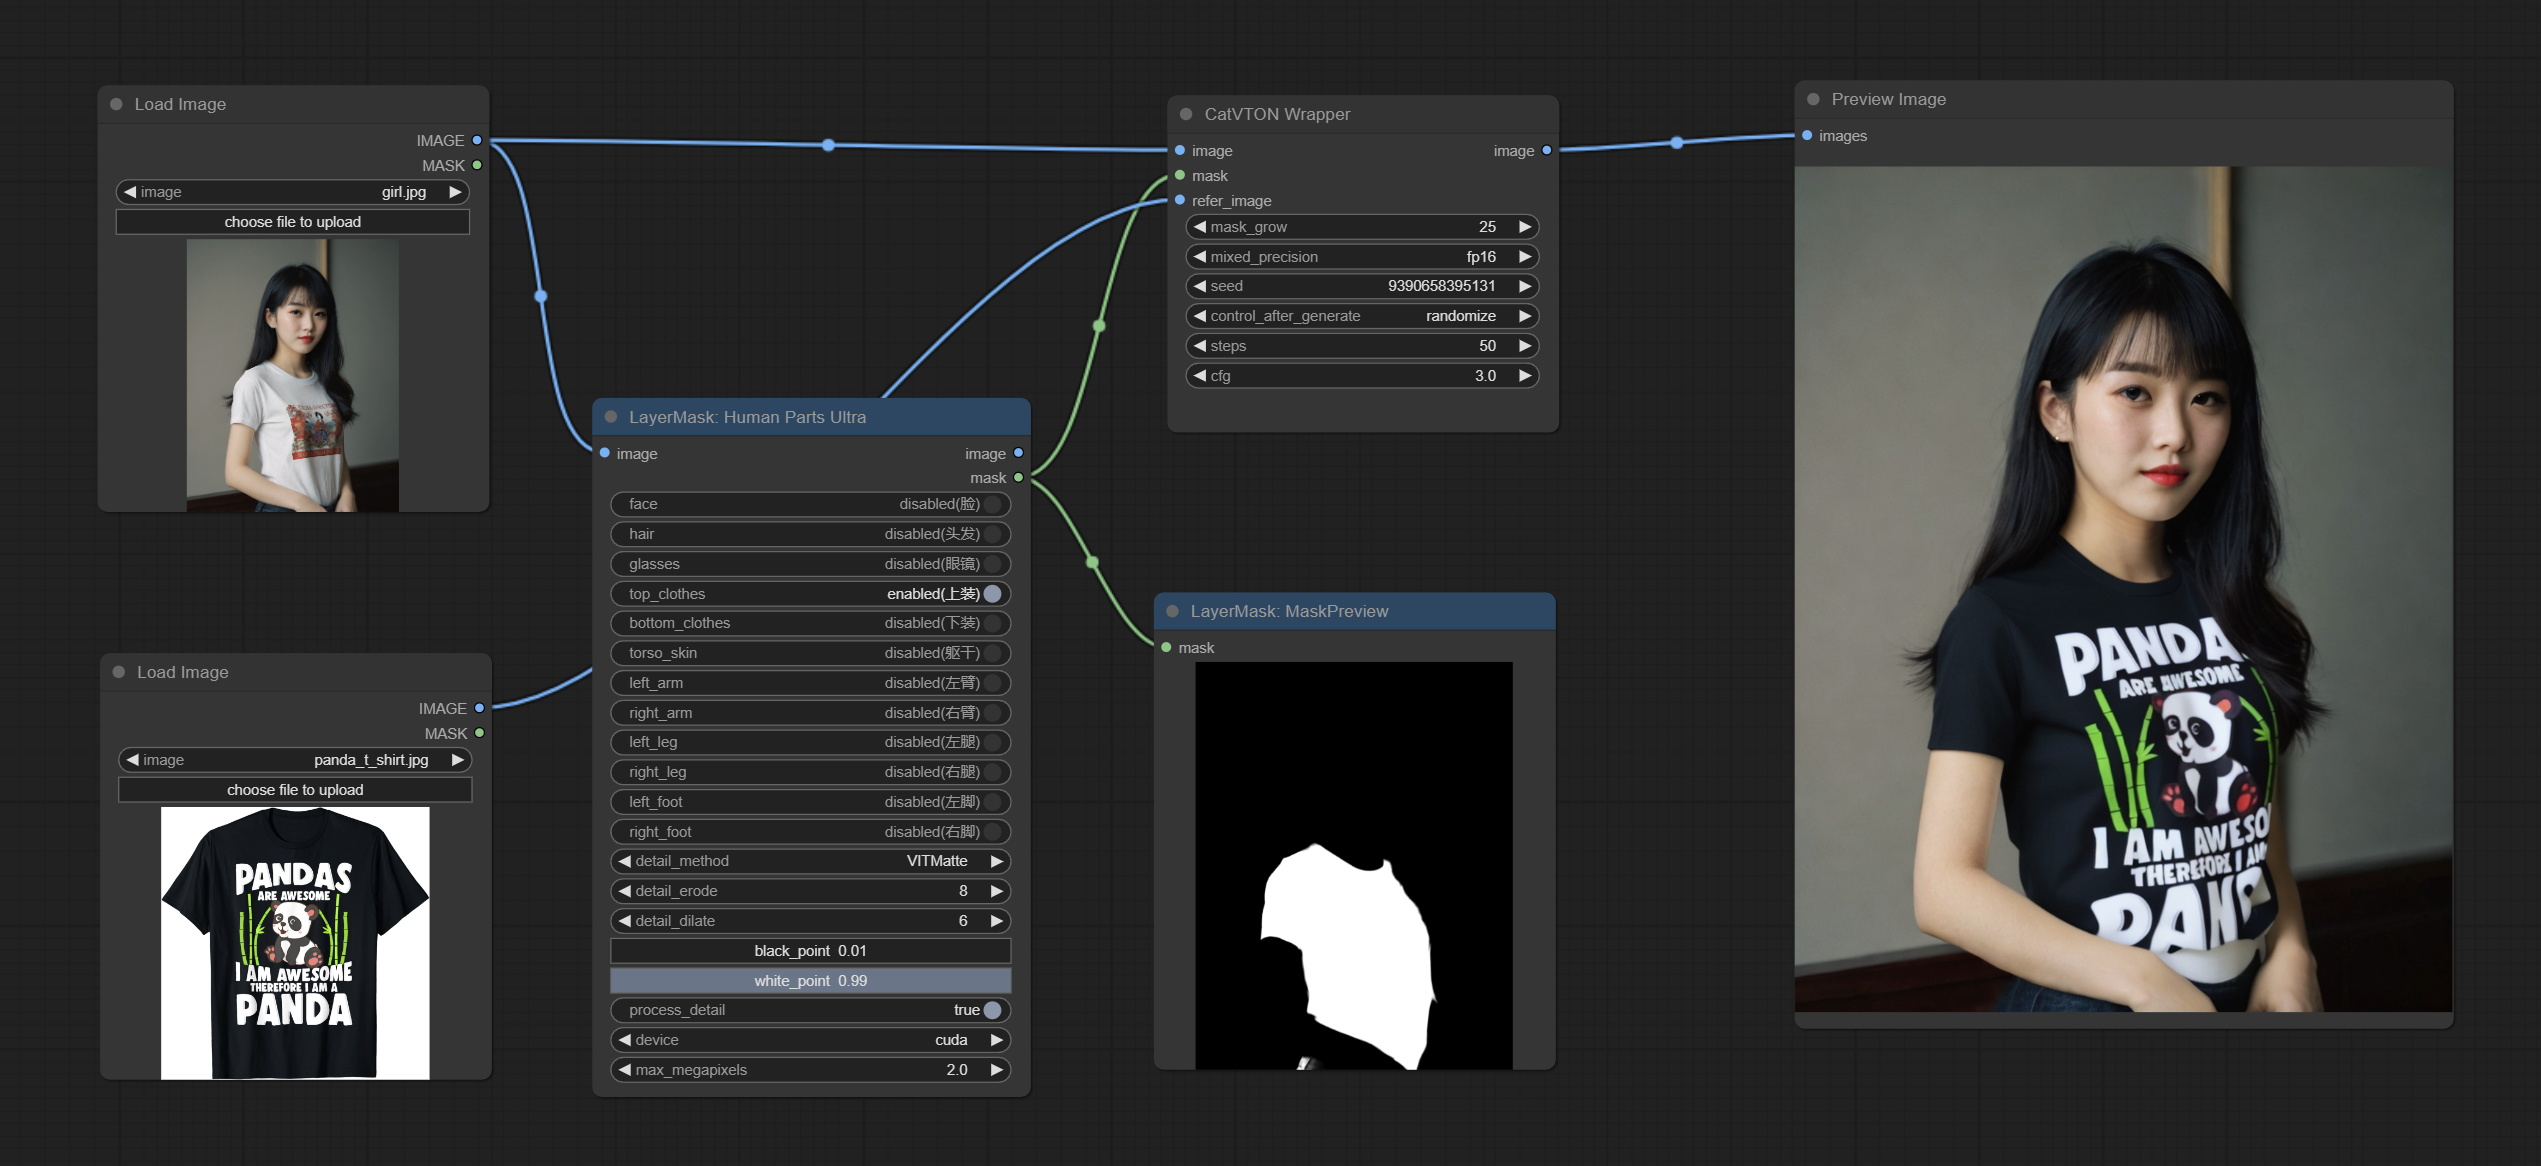Click the IMAGE output port of the girl.jpg node

click(x=477, y=140)
